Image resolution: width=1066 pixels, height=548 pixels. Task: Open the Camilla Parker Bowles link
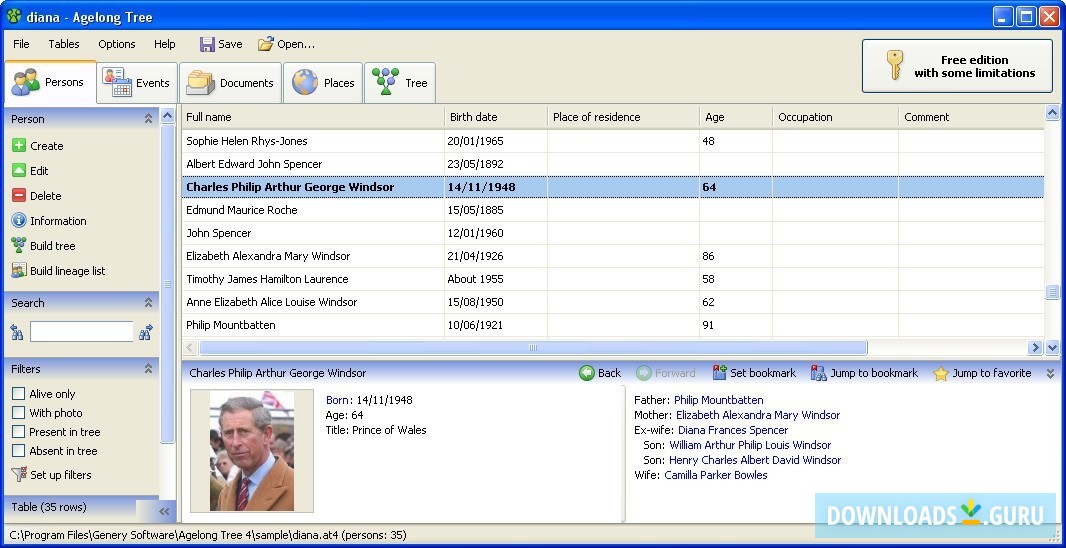(x=715, y=475)
